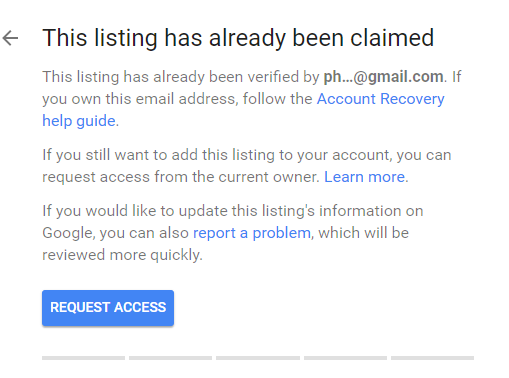Select the first progress step segment
The image size is (509, 378).
point(83,358)
